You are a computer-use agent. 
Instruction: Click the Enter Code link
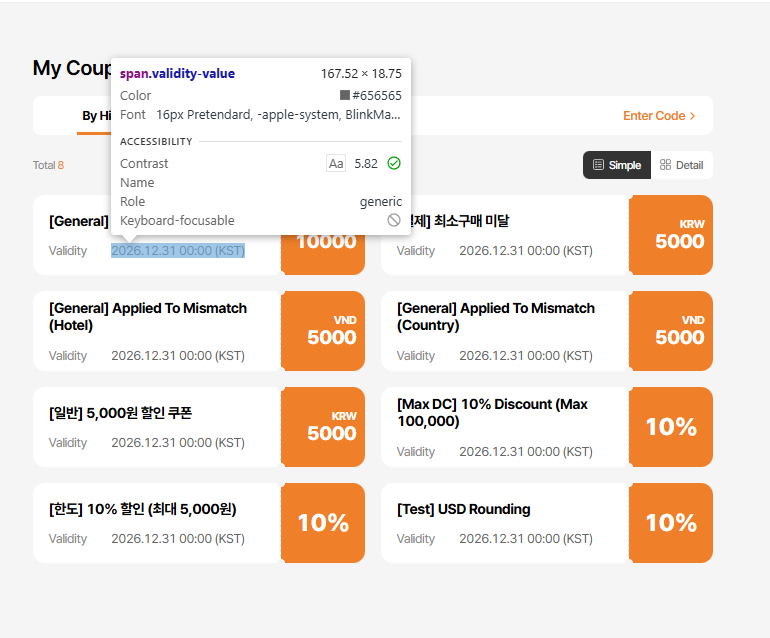[654, 116]
